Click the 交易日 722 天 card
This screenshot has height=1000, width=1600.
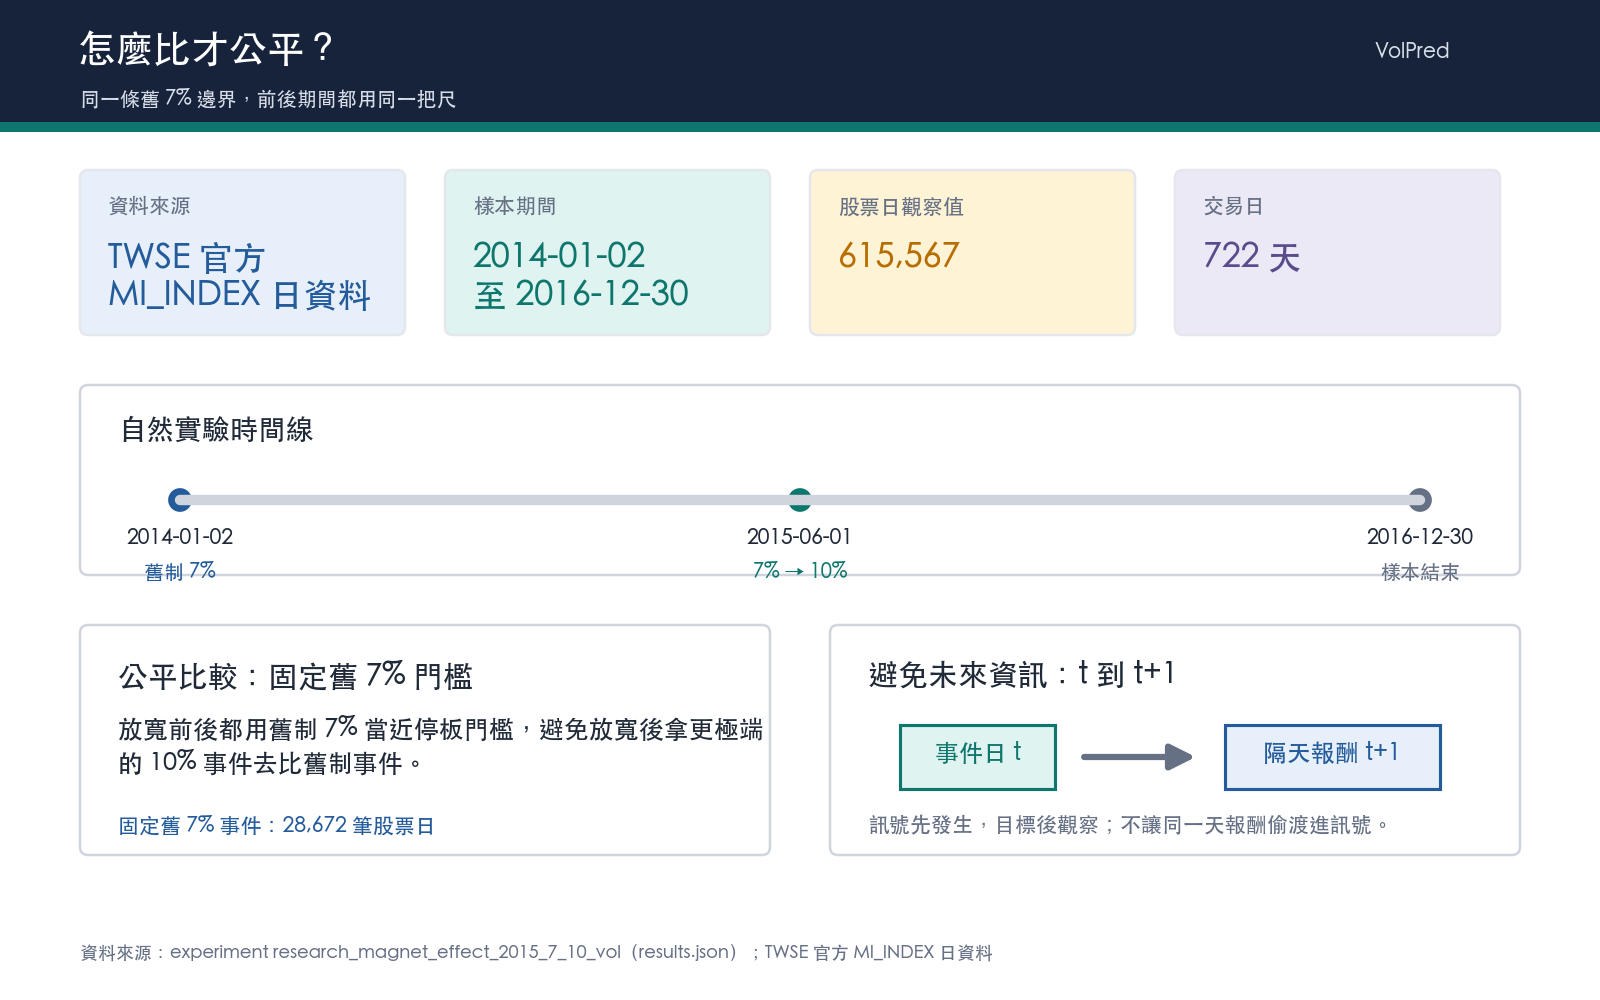[x=1338, y=252]
